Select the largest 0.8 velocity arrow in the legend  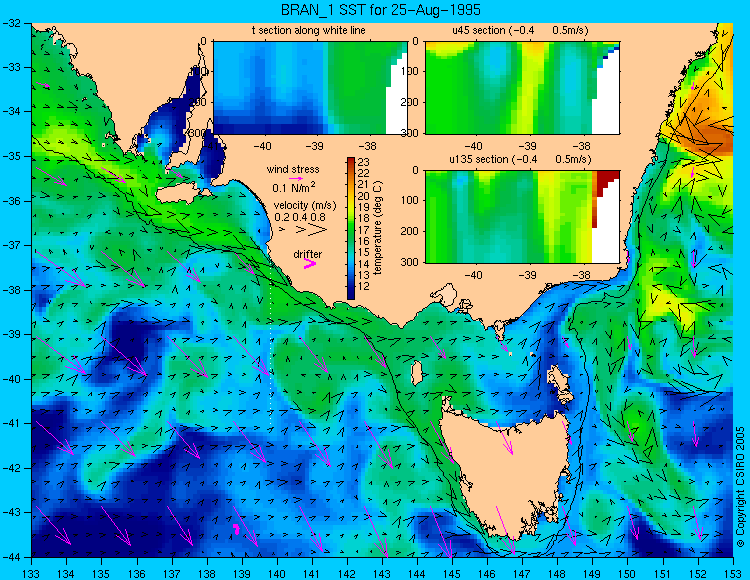click(x=318, y=230)
